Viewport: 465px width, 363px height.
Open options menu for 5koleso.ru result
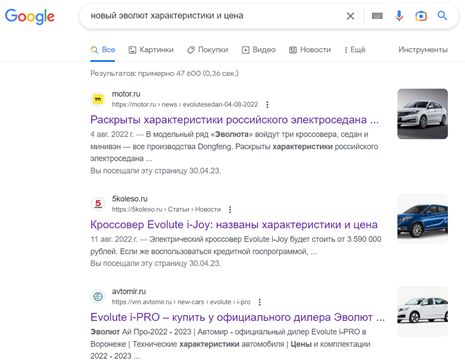click(230, 209)
